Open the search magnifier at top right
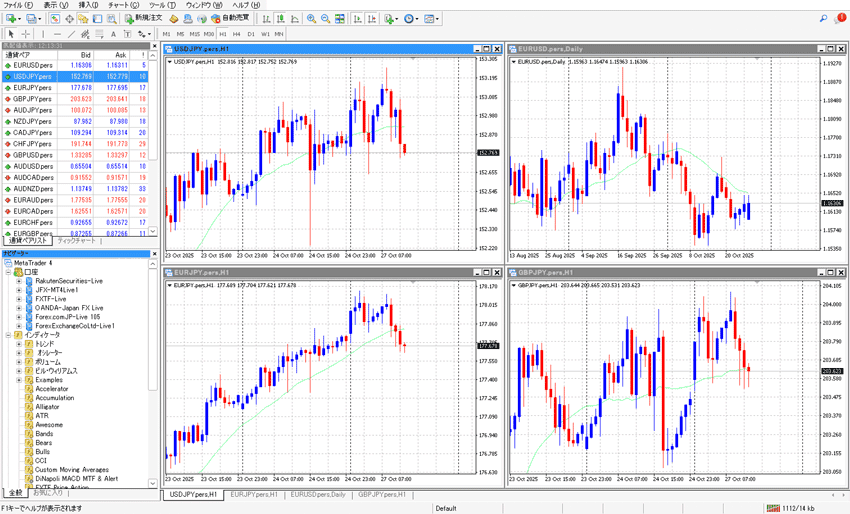 pos(823,18)
